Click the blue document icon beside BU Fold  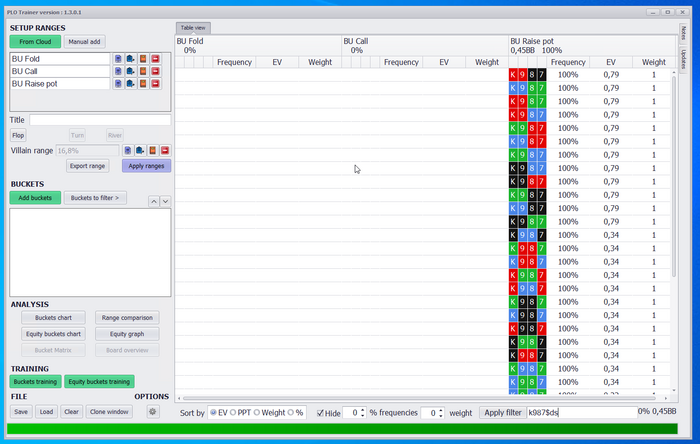tap(118, 58)
